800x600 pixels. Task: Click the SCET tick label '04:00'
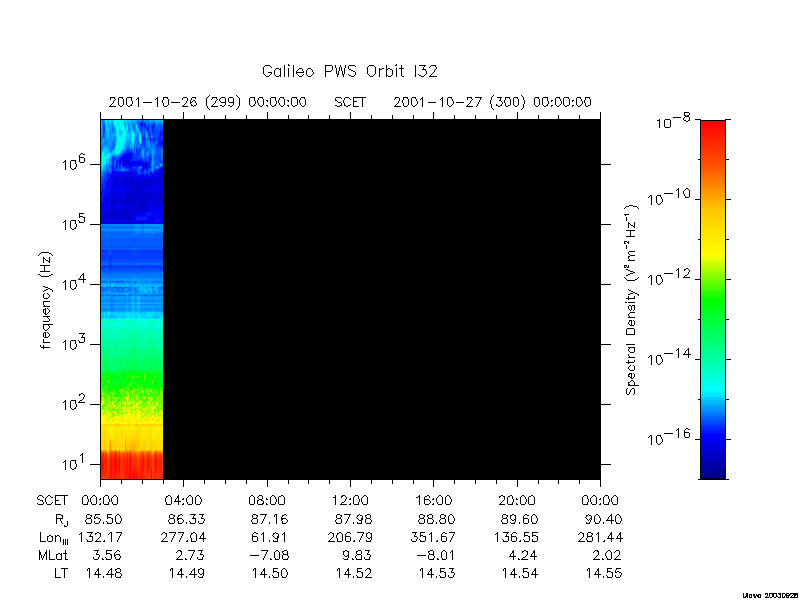point(183,501)
